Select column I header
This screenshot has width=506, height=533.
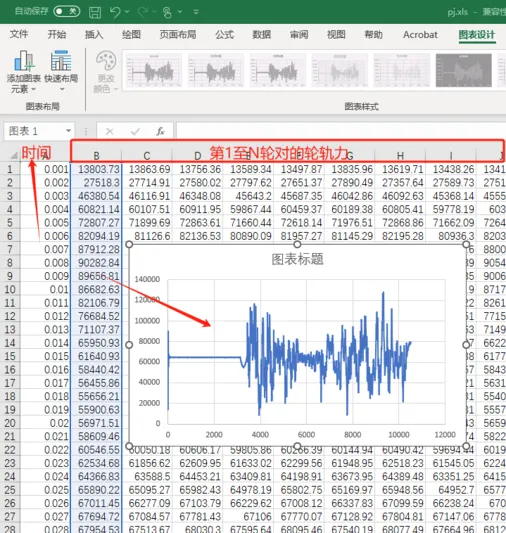tap(451, 156)
